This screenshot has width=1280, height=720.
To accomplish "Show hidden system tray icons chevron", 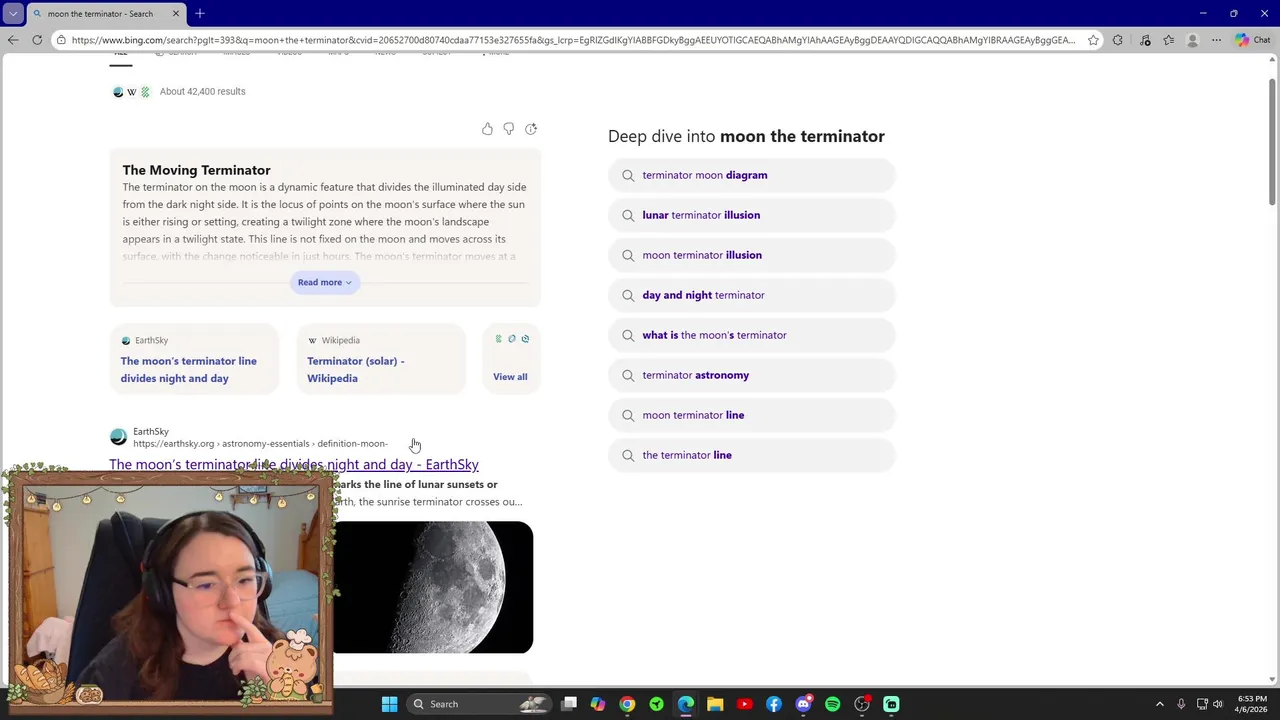I will (1160, 704).
